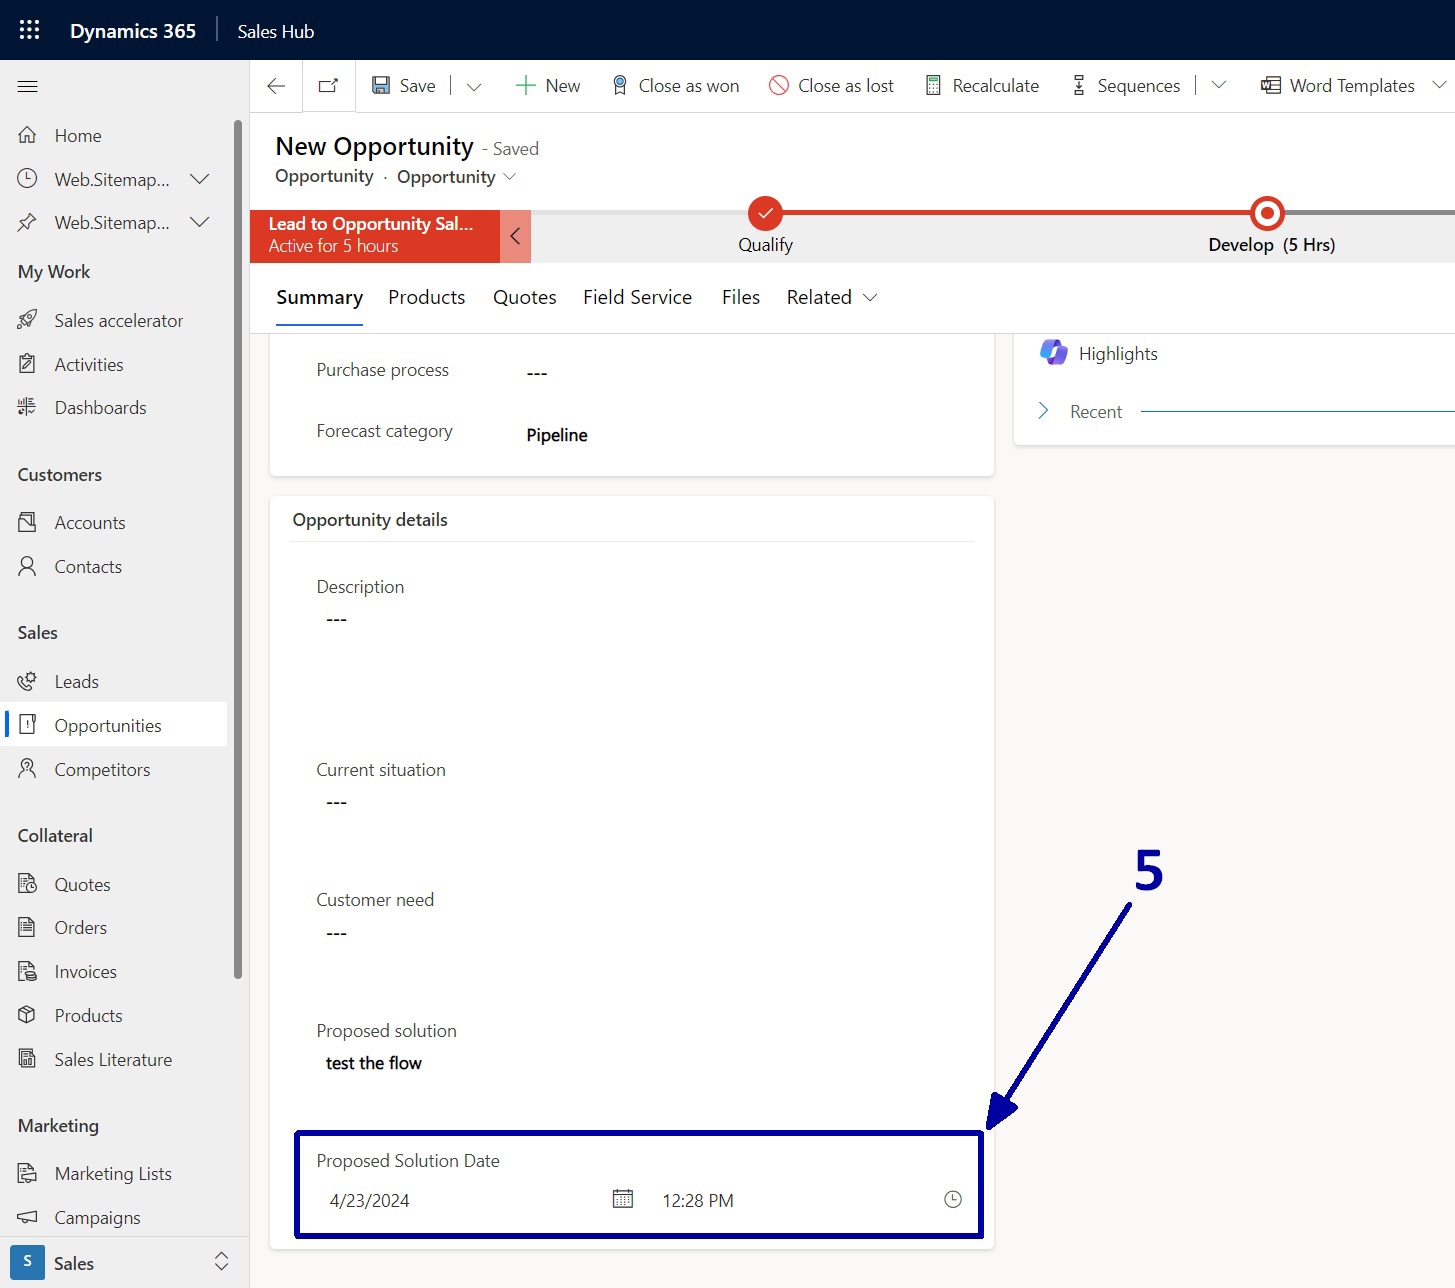
Task: Click the Sequences icon
Action: pos(1079,85)
